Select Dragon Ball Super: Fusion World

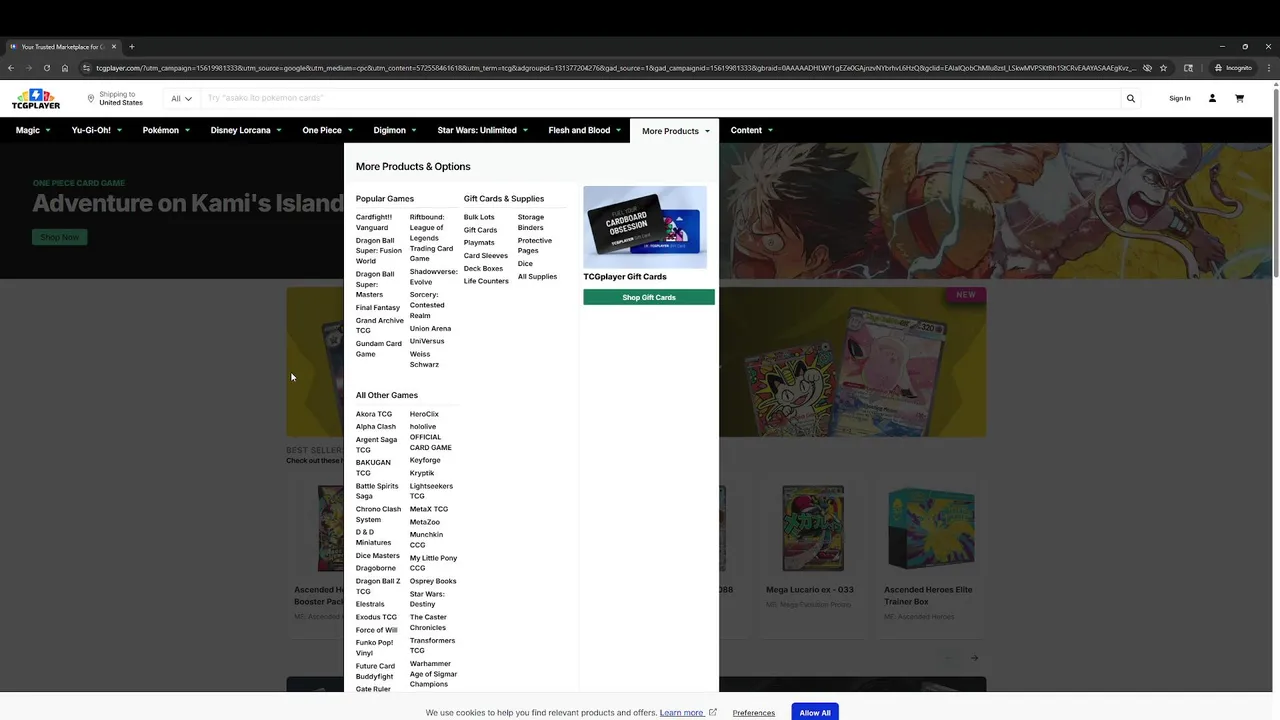pos(379,251)
